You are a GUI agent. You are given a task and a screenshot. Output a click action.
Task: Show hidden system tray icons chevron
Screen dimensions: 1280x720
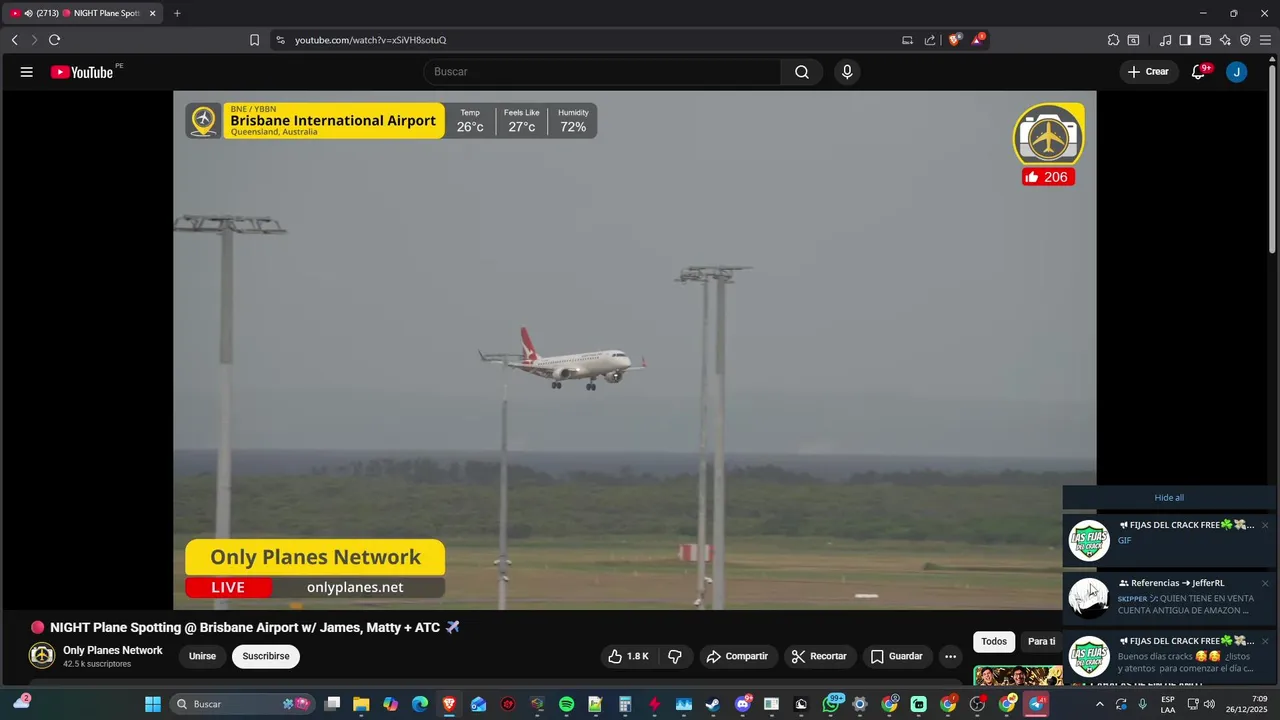pyautogui.click(x=1099, y=704)
